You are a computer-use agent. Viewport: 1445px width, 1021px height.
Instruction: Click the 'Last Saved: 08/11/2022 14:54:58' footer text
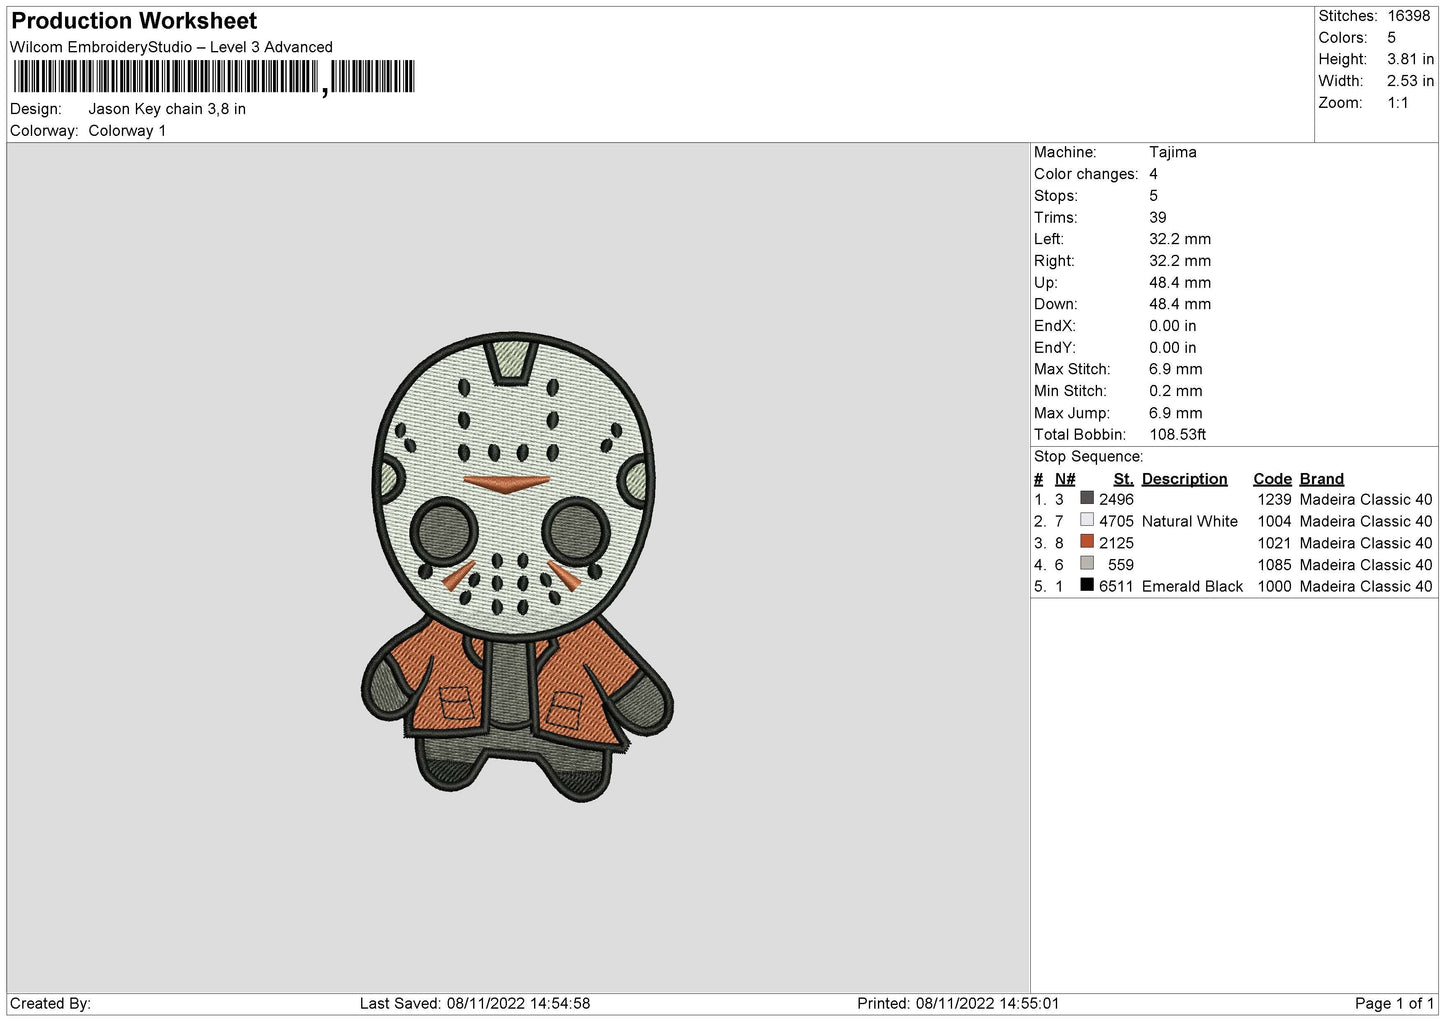pos(475,1003)
